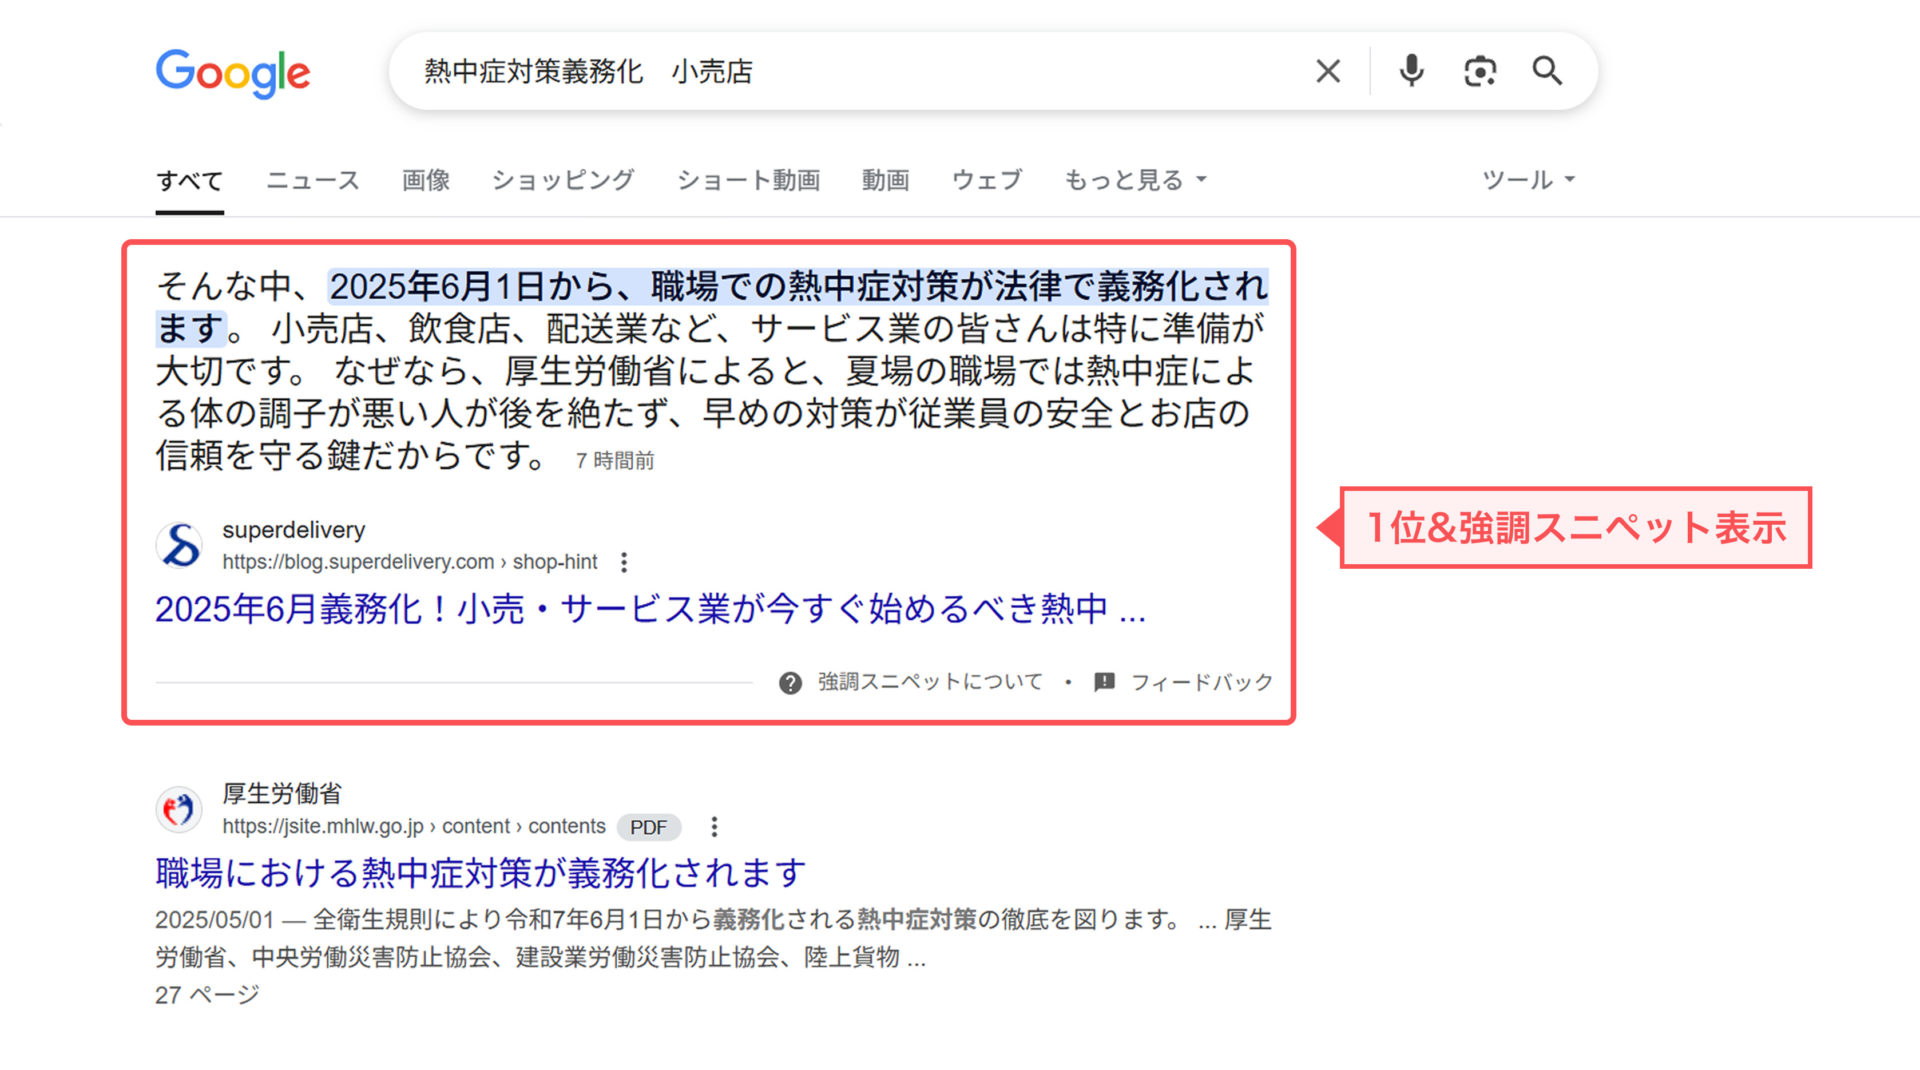Switch to the ショート動画 tab

[748, 180]
